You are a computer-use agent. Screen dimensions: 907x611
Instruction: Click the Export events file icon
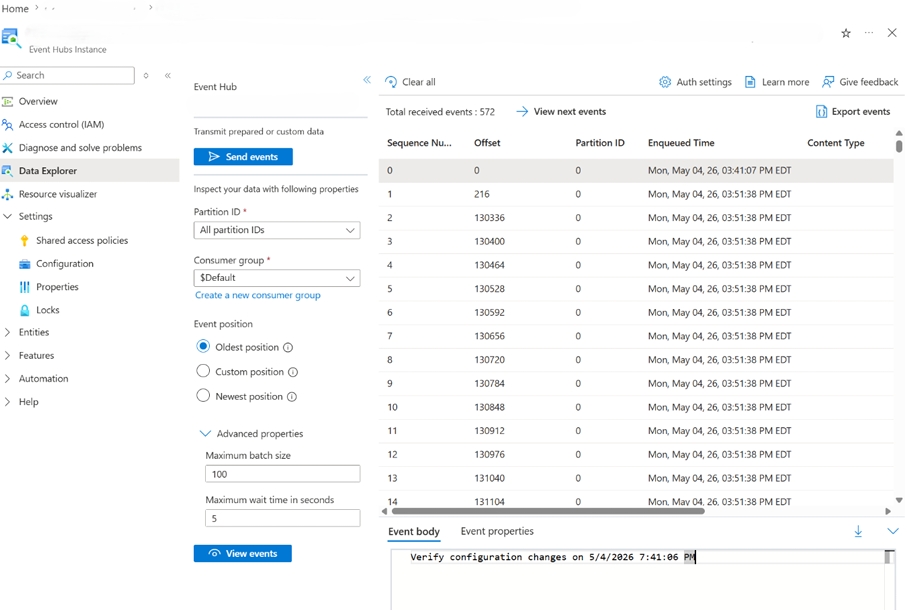[821, 112]
